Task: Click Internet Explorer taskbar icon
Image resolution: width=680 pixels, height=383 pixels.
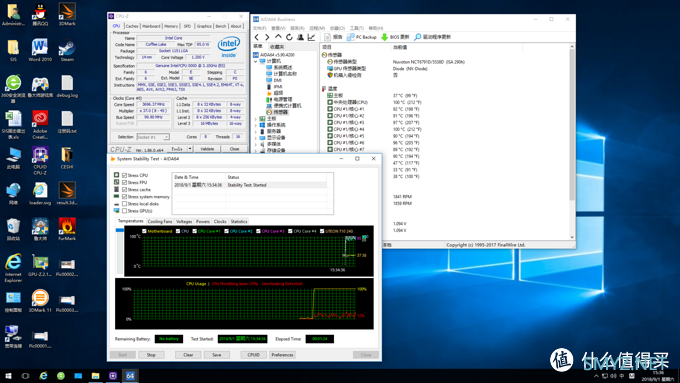Action: click(x=43, y=376)
